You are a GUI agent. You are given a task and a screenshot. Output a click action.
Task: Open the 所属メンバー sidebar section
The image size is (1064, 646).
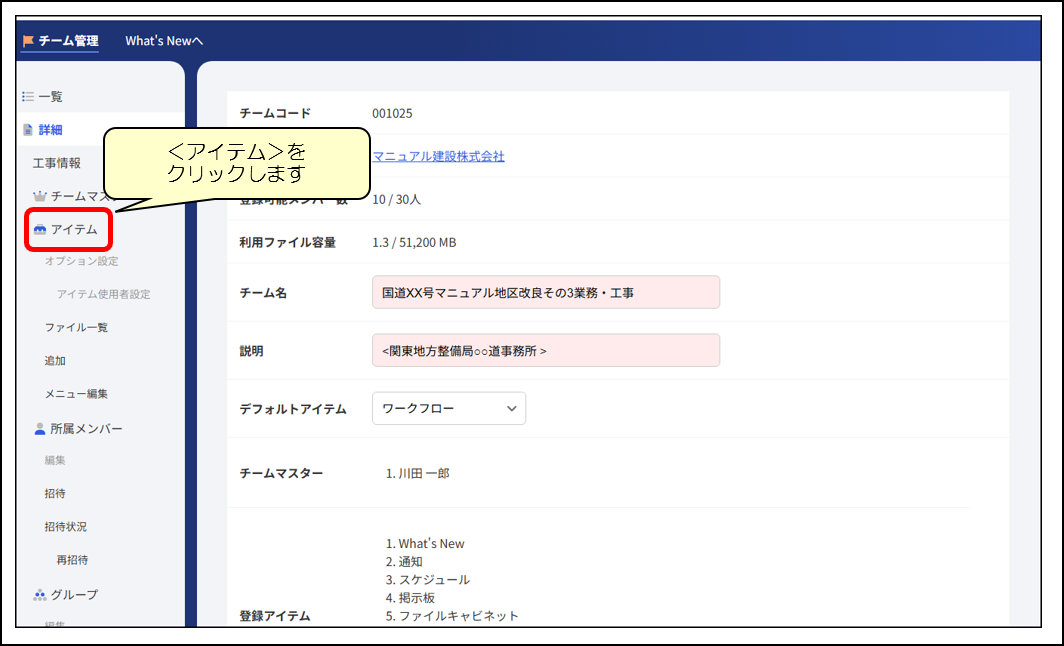86,429
